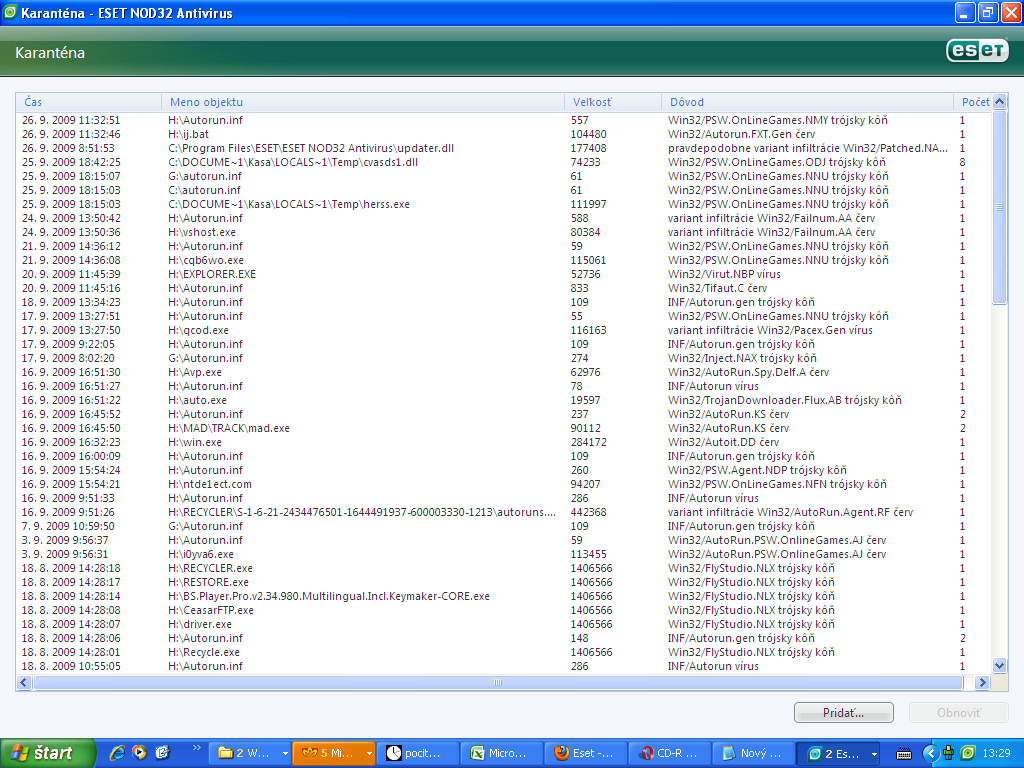Viewport: 1024px width, 768px height.
Task: Select the H:\Recycle.exe entry
Action: (x=504, y=652)
